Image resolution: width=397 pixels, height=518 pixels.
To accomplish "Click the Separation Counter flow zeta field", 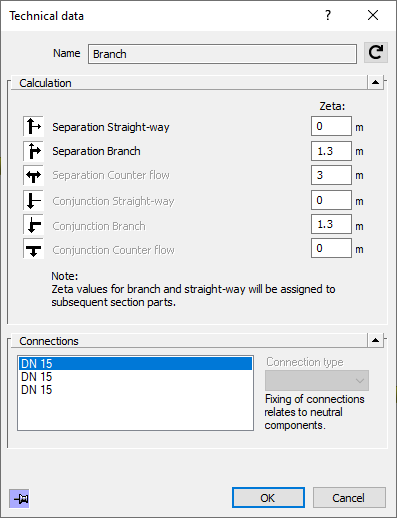I will [331, 175].
